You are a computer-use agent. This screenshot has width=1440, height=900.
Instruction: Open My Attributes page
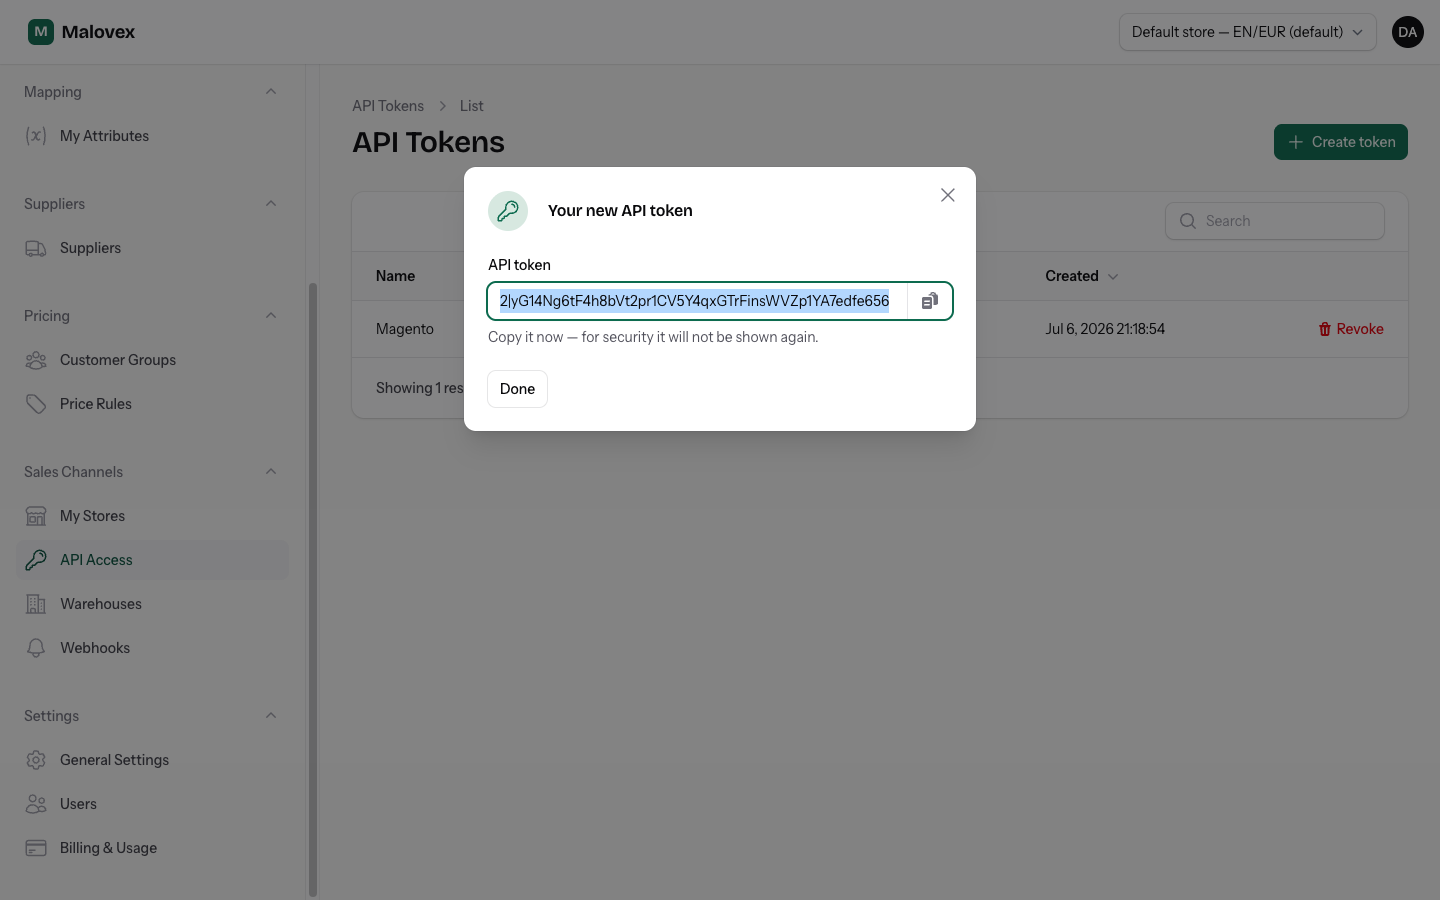point(152,136)
